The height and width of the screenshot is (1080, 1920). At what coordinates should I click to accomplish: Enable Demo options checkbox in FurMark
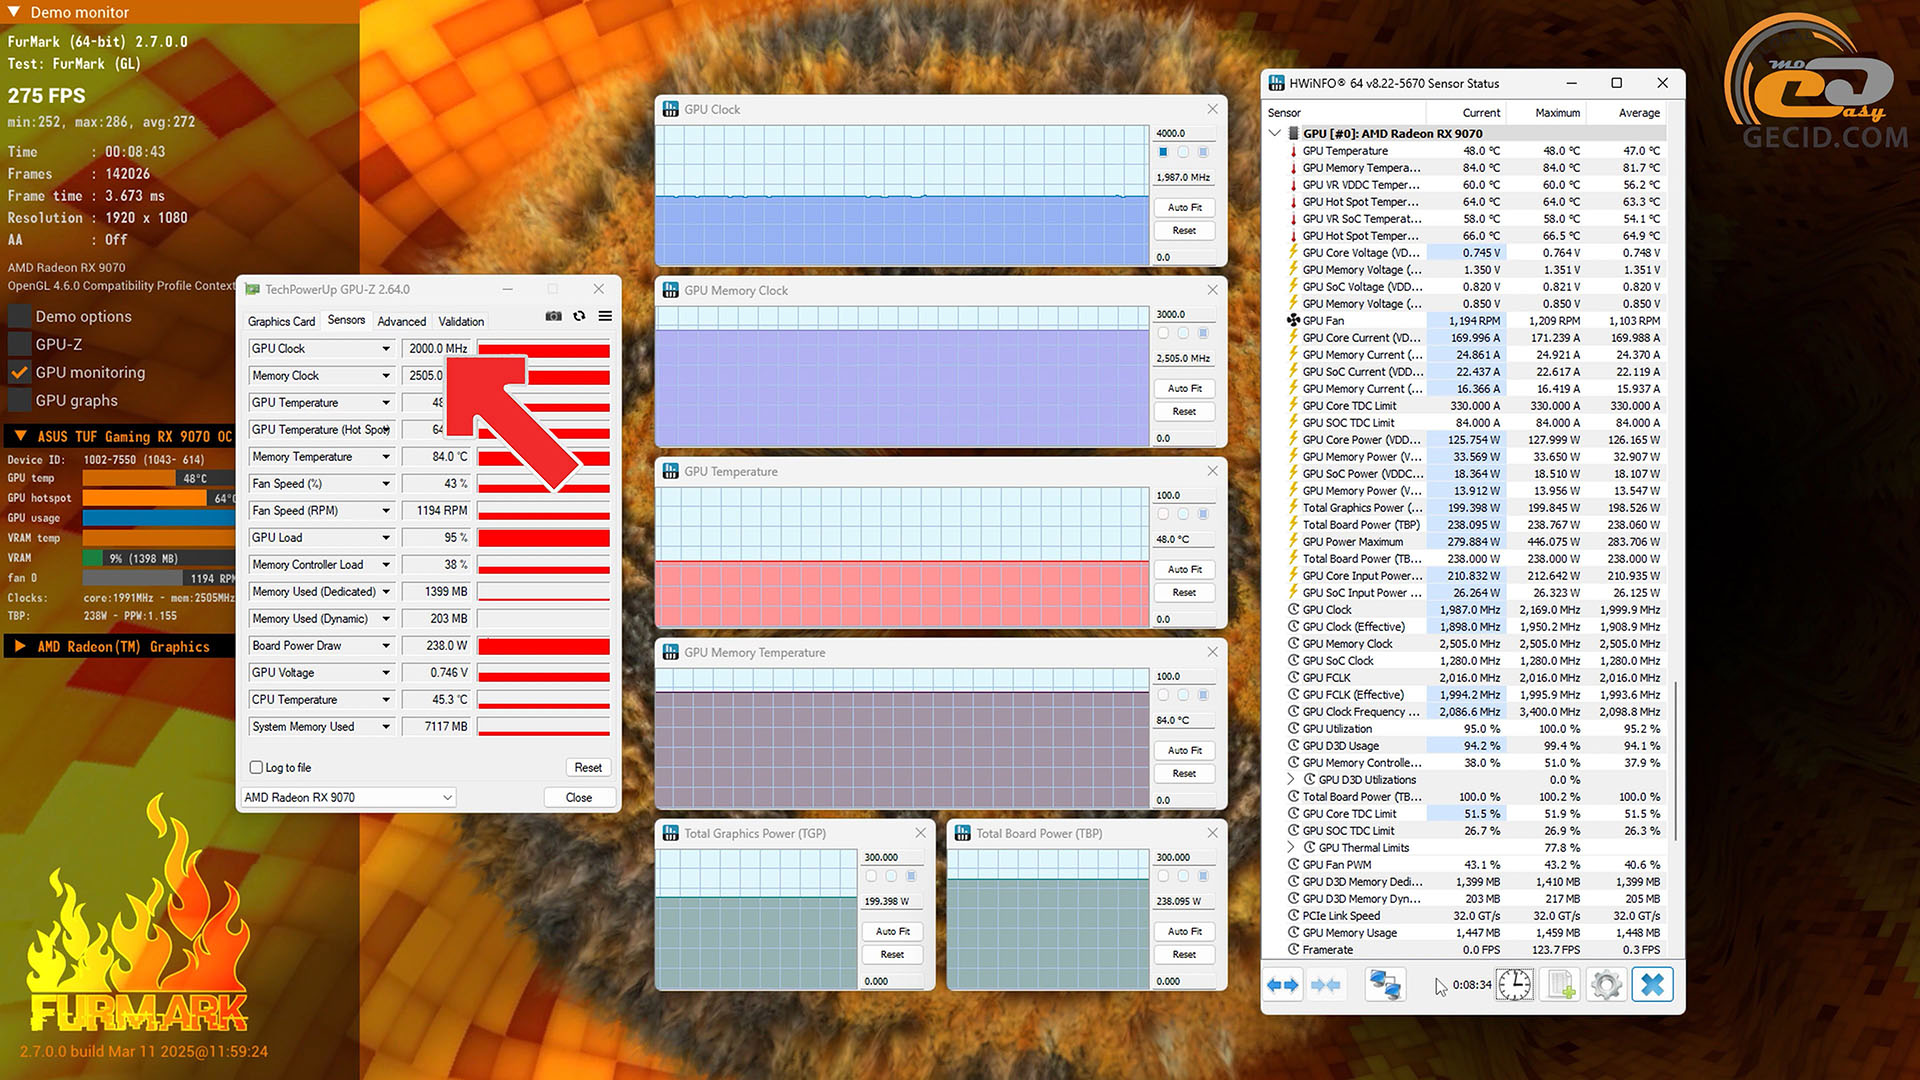point(19,316)
